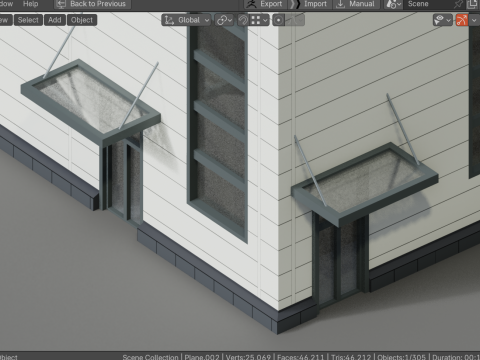The width and height of the screenshot is (480, 360).
Task: Open the viewport visibility and selectability dropdown
Action: pos(442,20)
